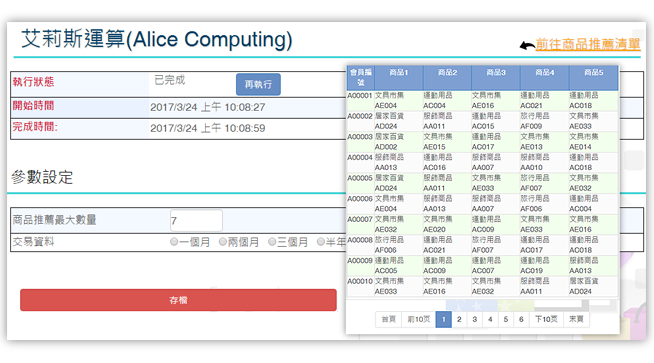Select the 半年 radio option
The height and width of the screenshot is (363, 654).
pos(321,242)
